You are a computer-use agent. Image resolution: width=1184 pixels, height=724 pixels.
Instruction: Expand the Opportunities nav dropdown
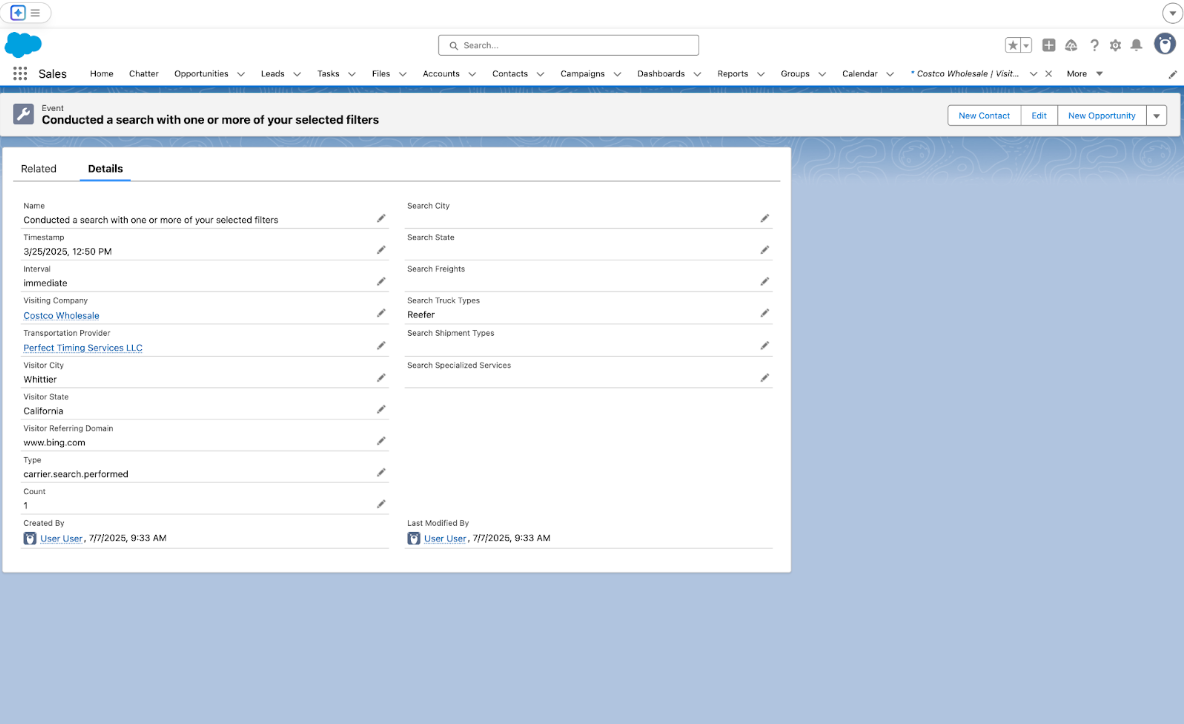point(241,74)
